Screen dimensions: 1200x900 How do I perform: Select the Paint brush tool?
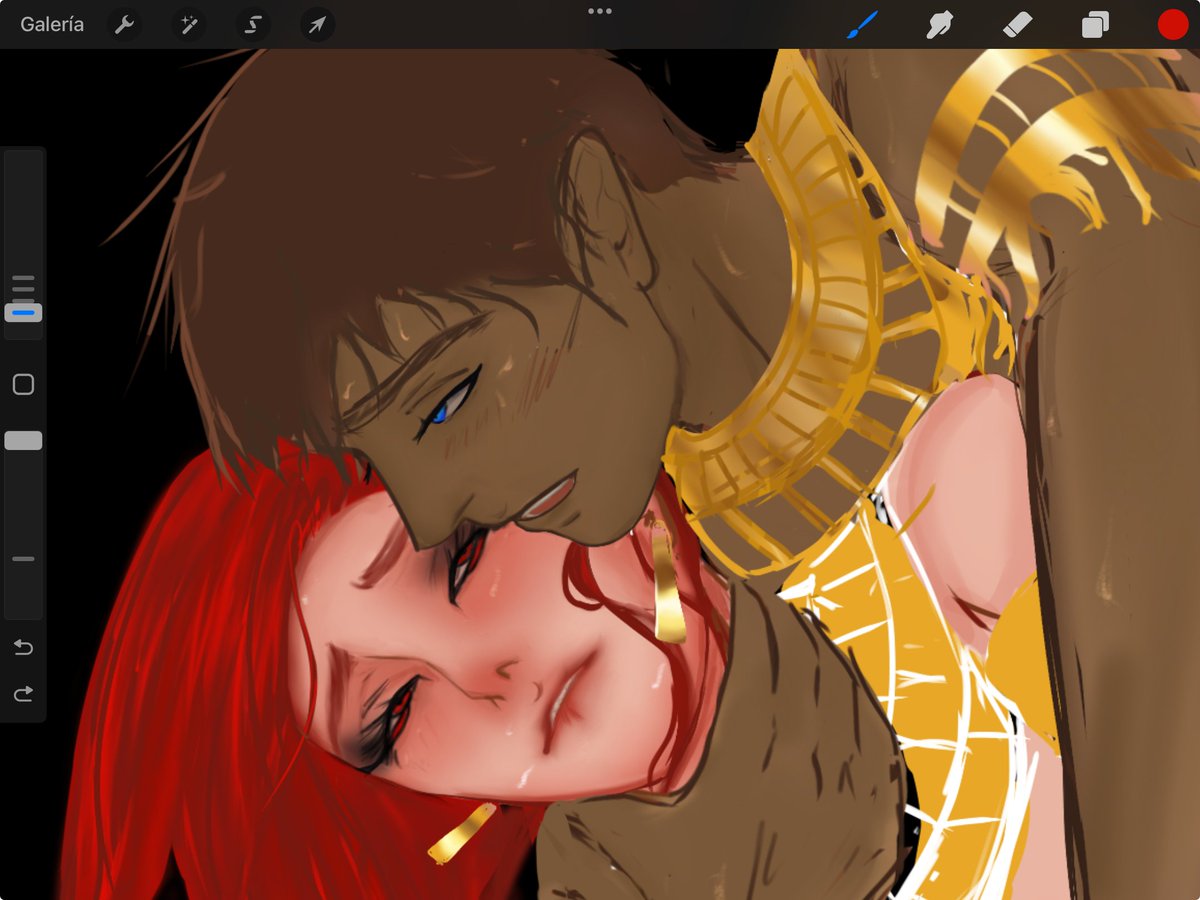pos(862,24)
